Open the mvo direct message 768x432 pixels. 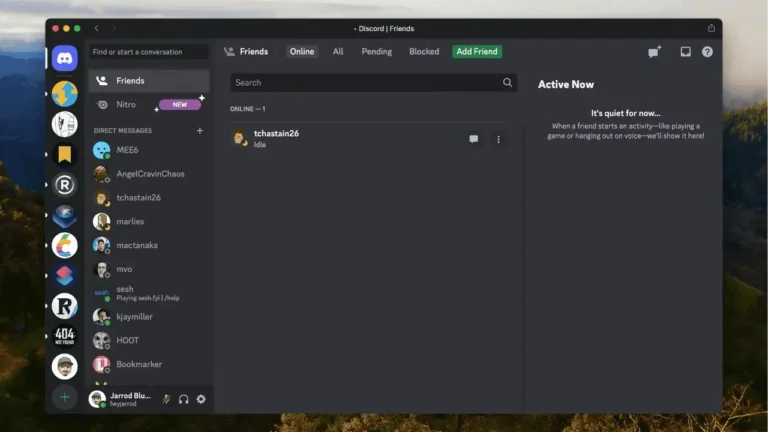pos(149,269)
